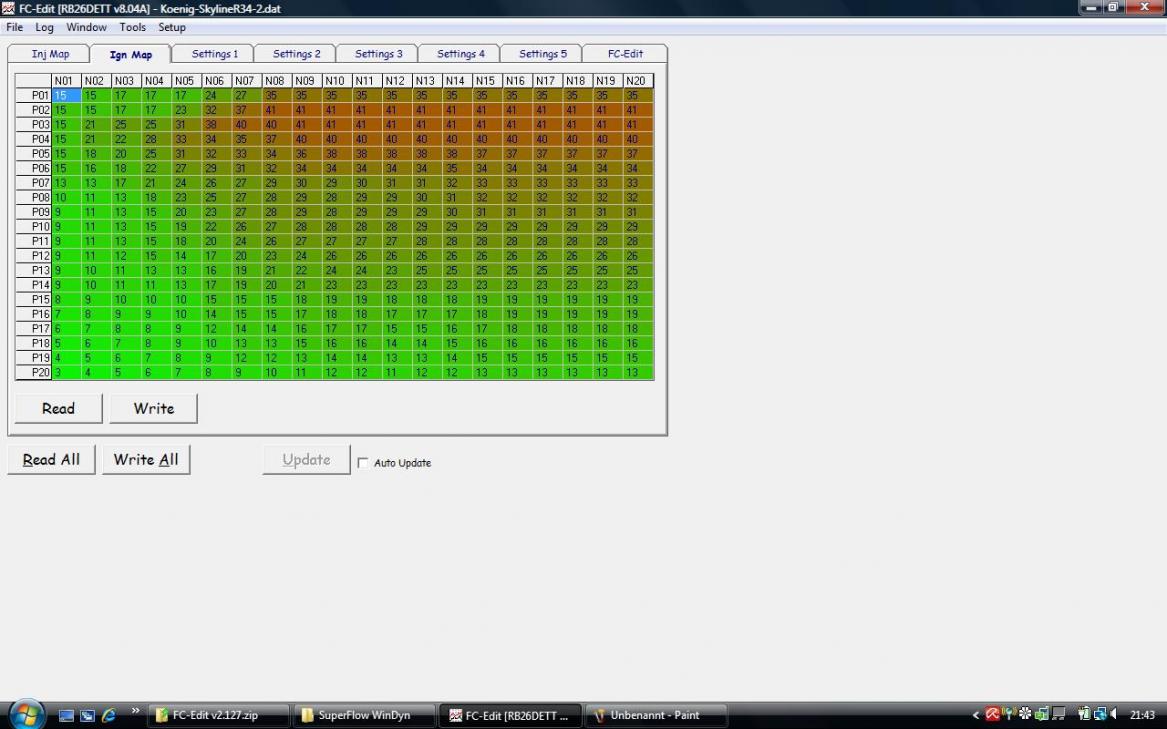The image size is (1167, 729).
Task: Switch to the Inj Map tab
Action: 50,54
